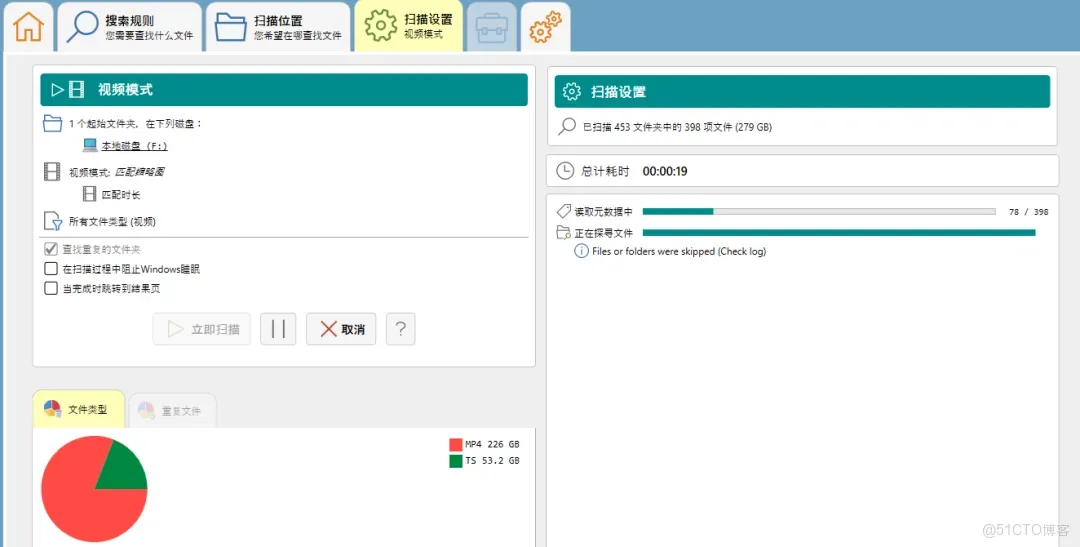Select the 文件类型 chart tab

click(x=79, y=409)
